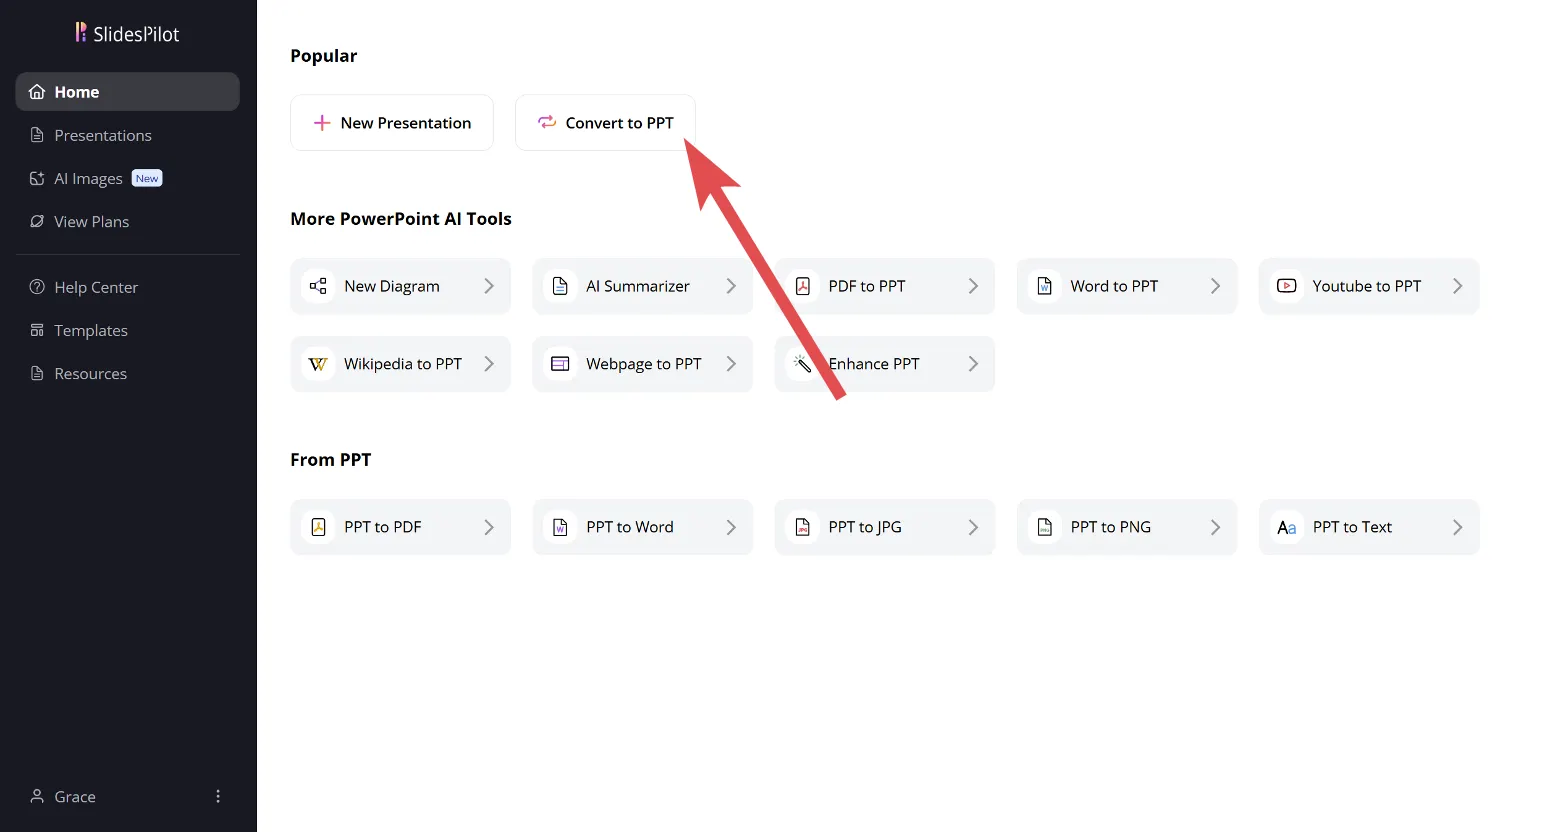
Task: Click the Youtube to PPT play icon
Action: 1286,286
